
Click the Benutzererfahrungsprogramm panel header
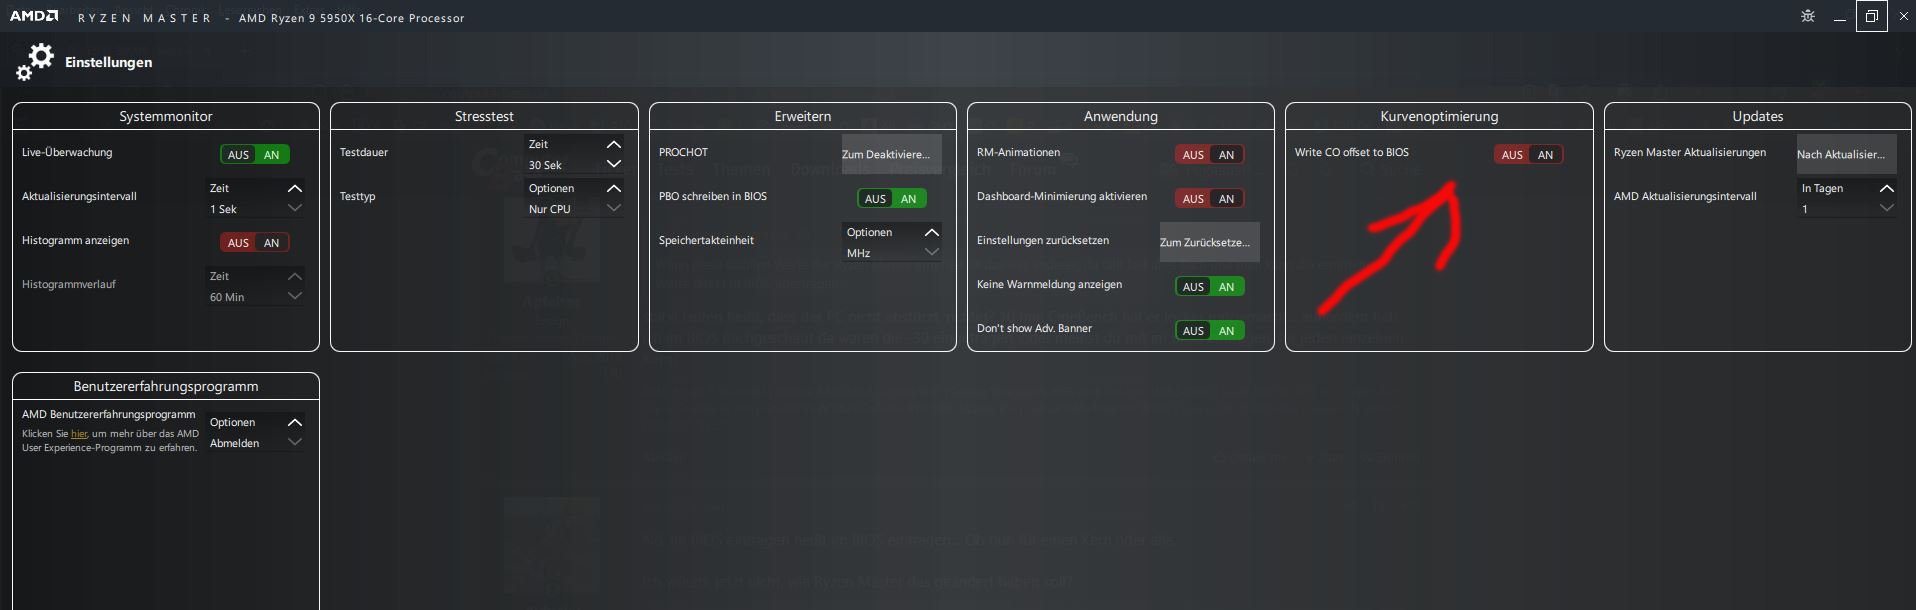pos(166,386)
